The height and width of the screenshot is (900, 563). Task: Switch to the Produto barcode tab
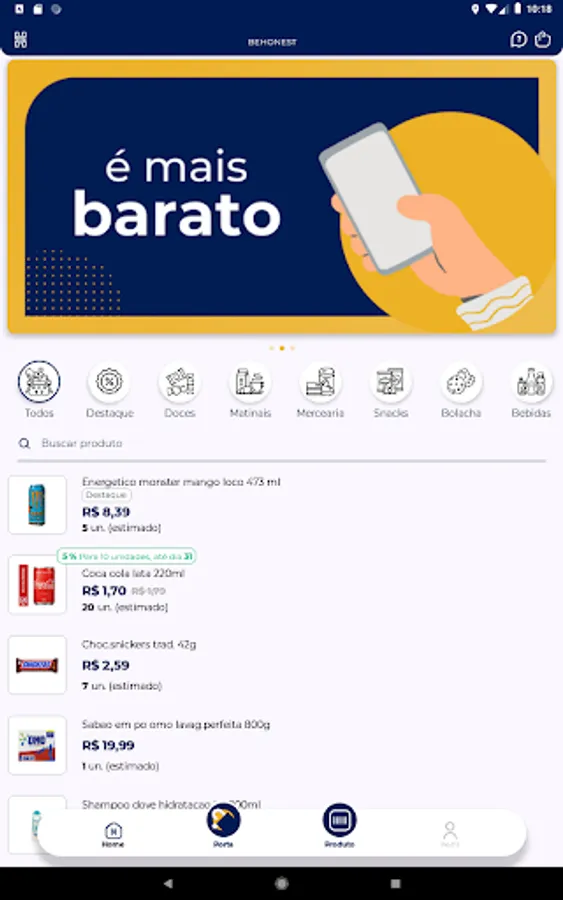(340, 825)
